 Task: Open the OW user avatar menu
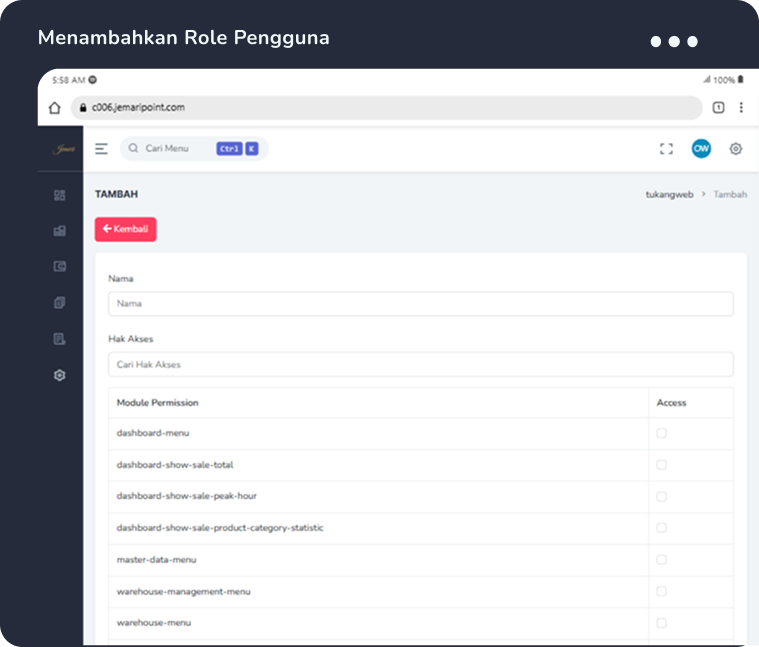tap(701, 148)
